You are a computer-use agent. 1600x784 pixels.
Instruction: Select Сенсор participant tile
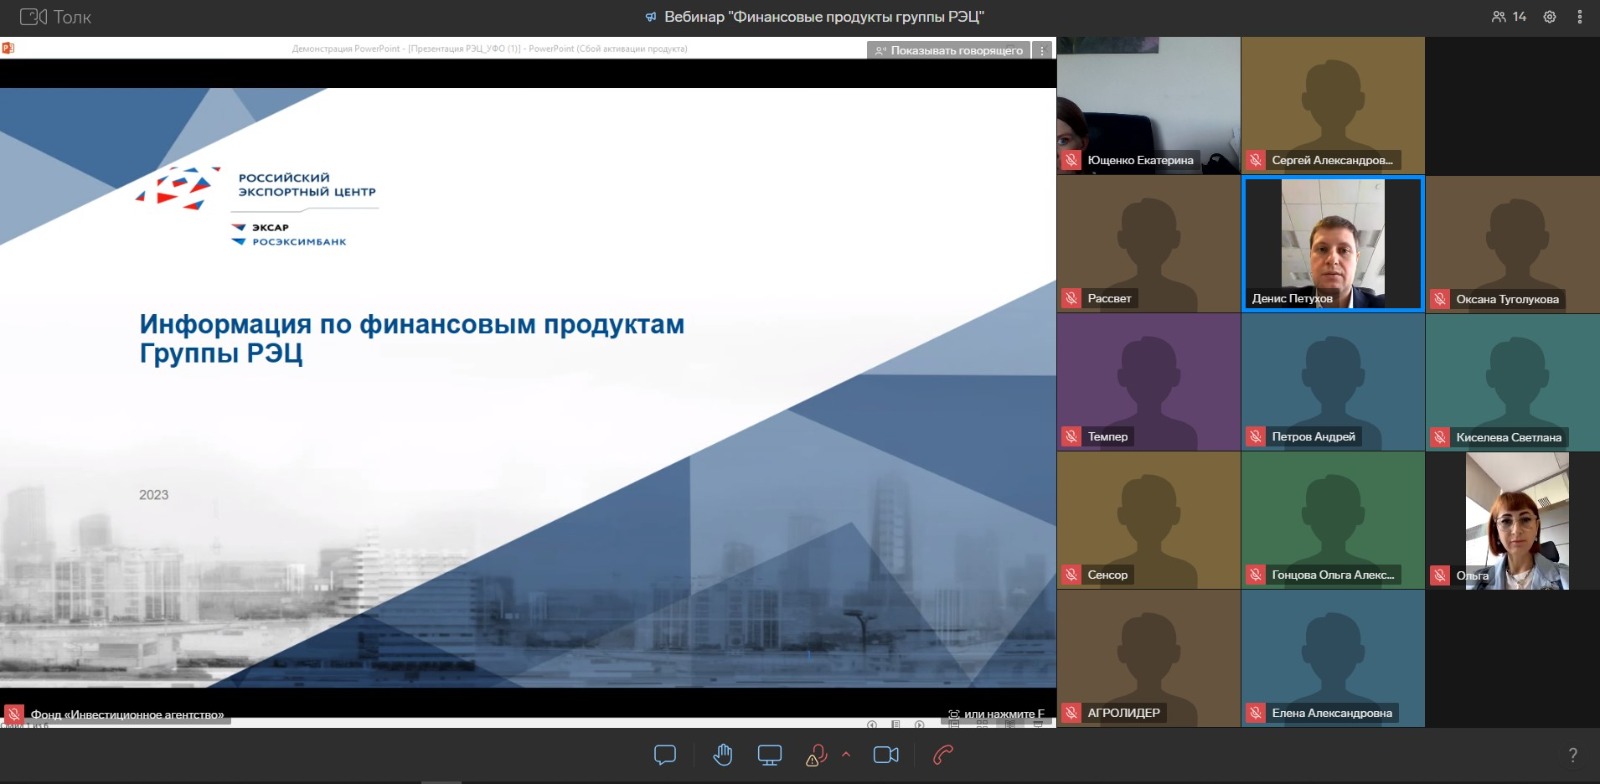coord(1149,520)
